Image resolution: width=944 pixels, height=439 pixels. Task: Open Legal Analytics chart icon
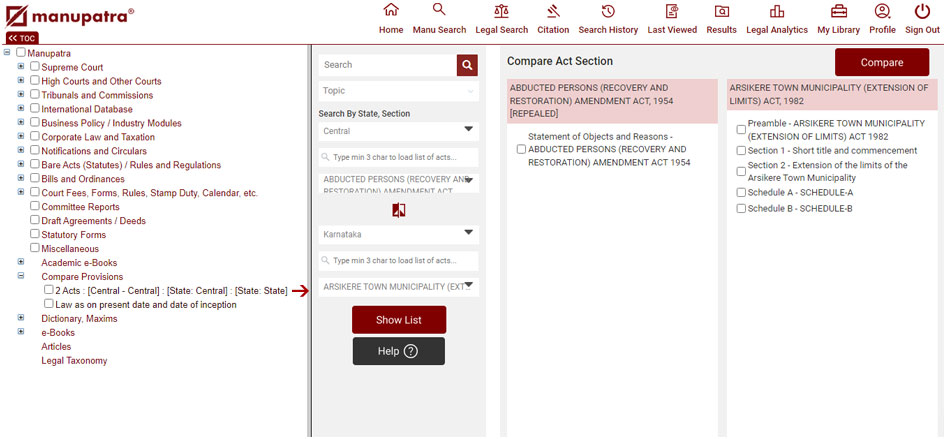tap(777, 11)
